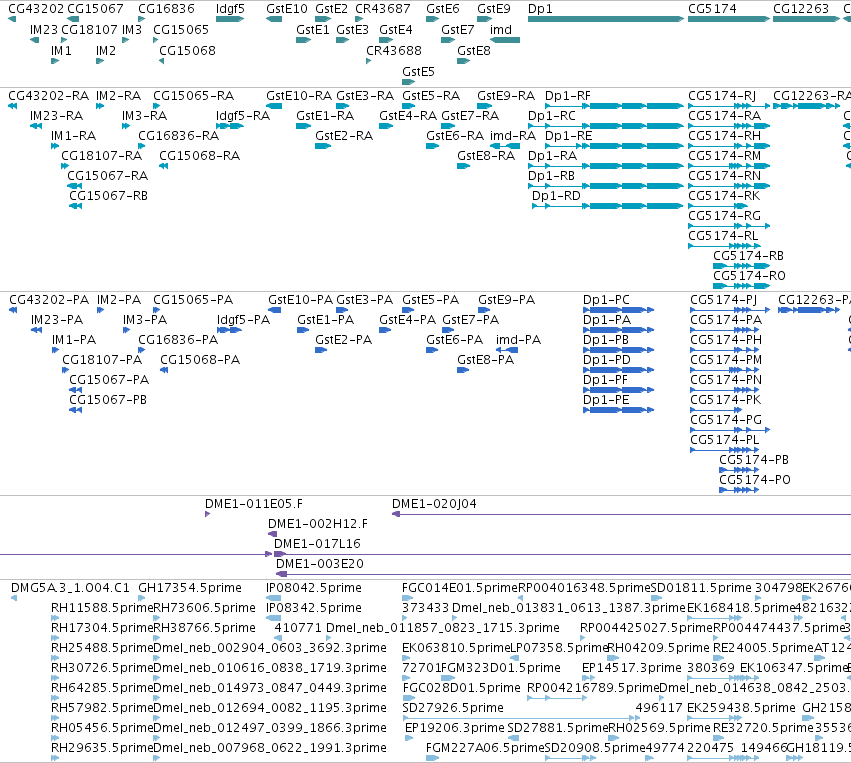Click protein CG5174-PO label
The width and height of the screenshot is (851, 763).
coord(754,480)
